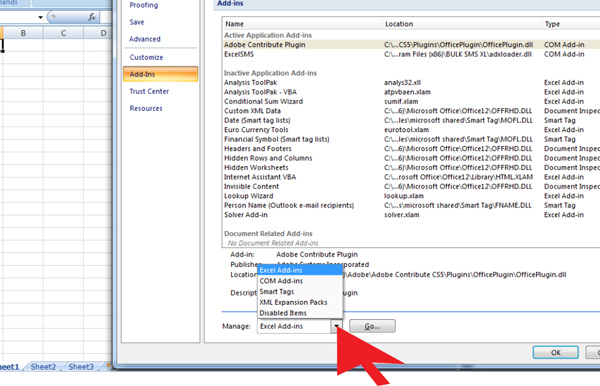600x386 pixels.
Task: Select Hidden Worksheets row
Action: (411, 168)
